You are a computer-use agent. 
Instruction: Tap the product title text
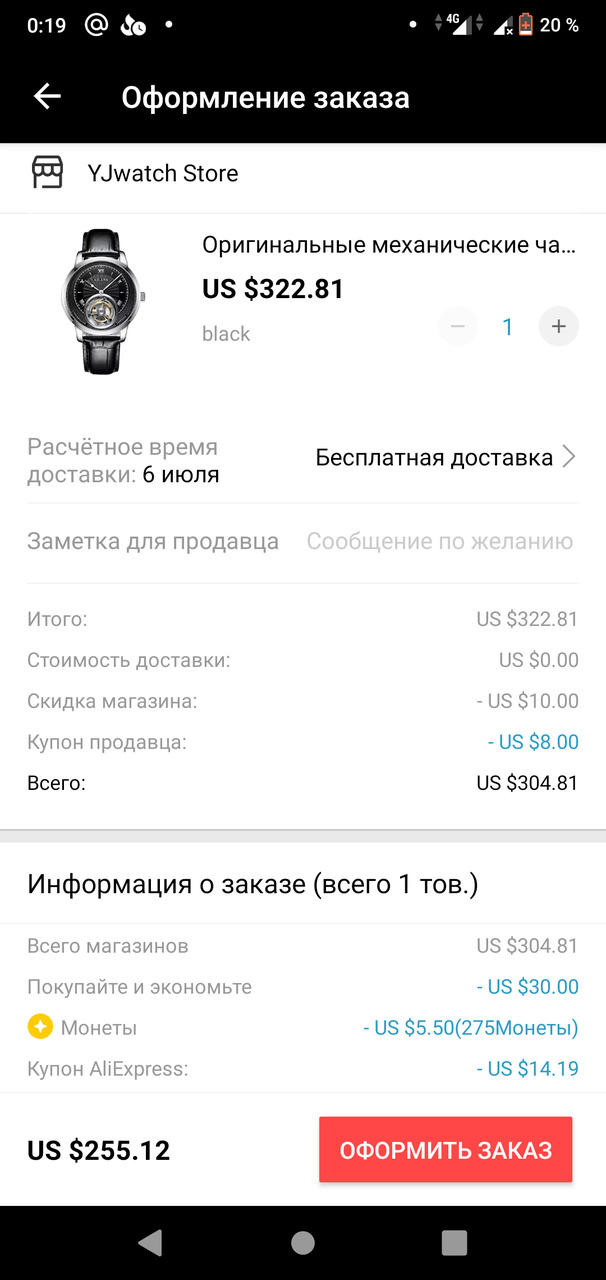click(x=390, y=245)
